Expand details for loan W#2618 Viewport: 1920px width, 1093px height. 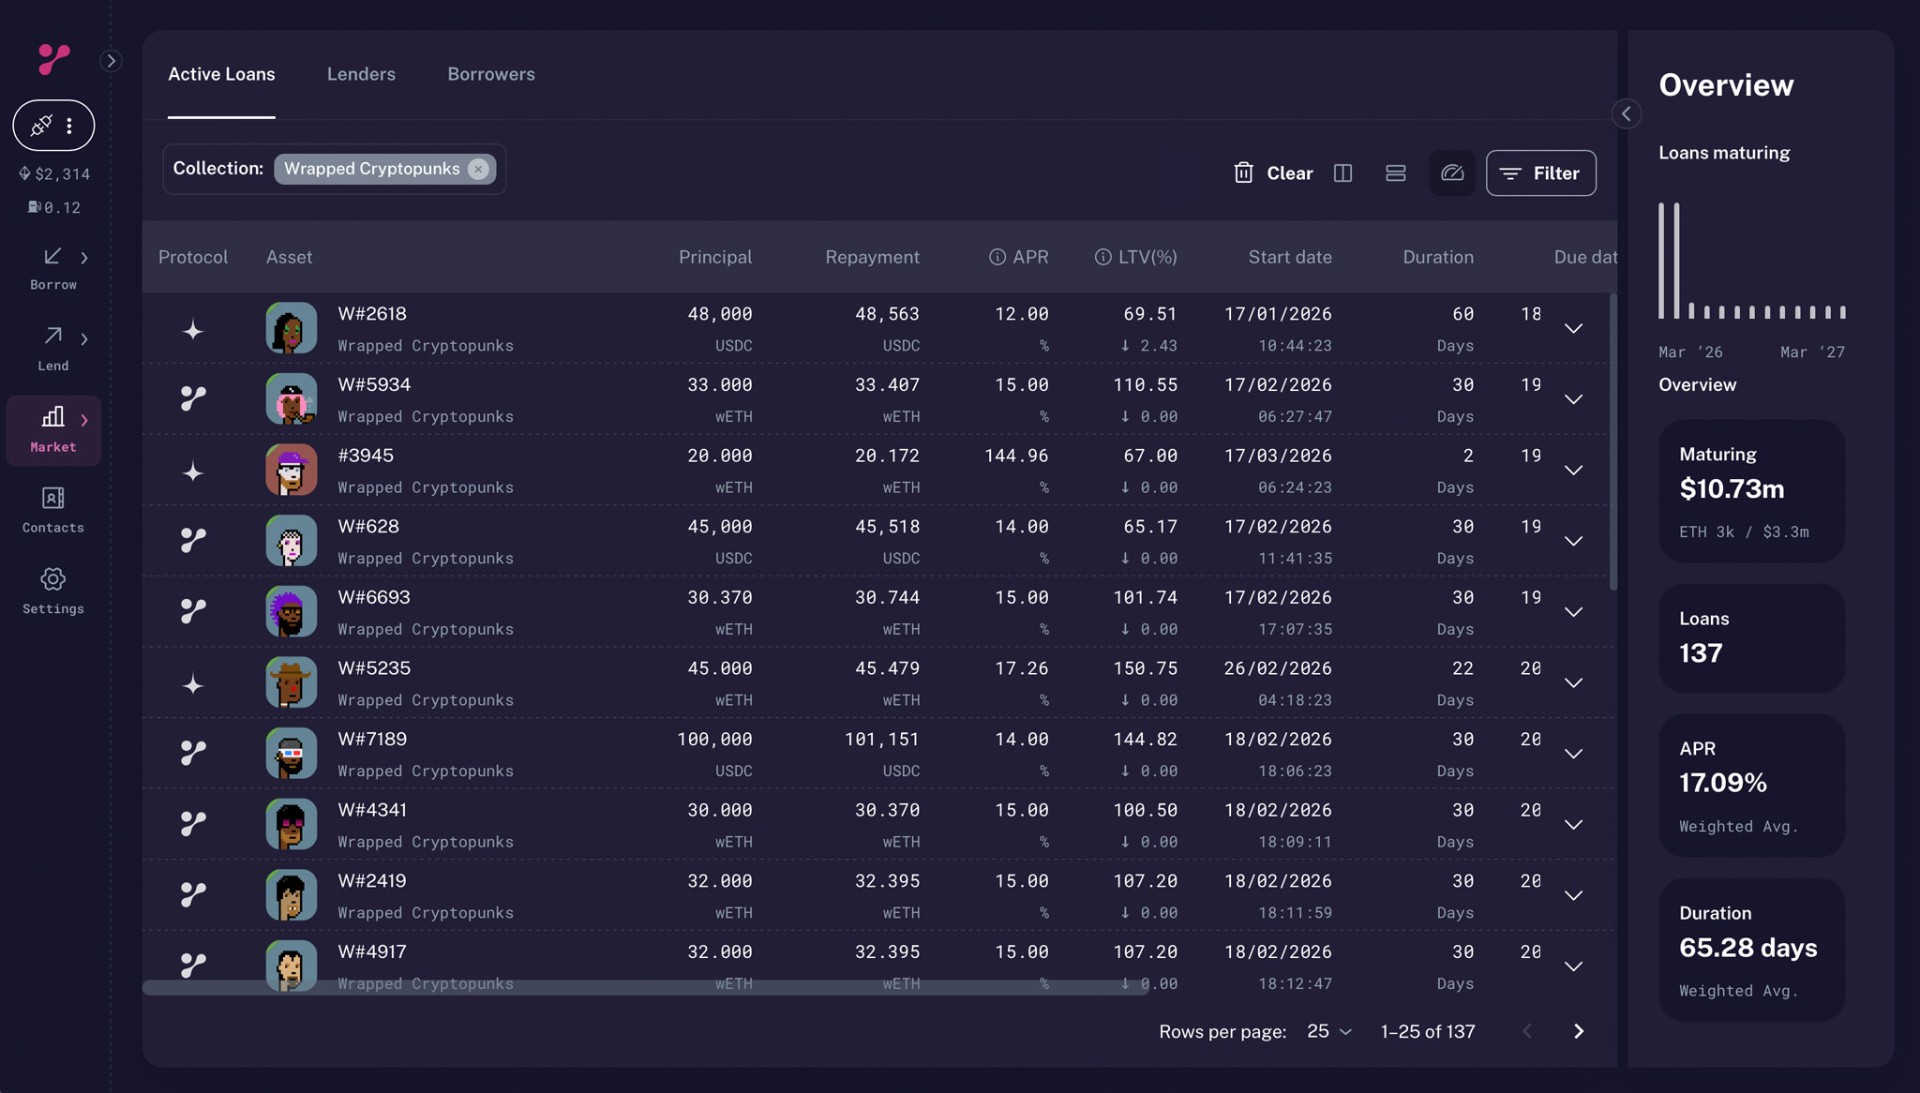point(1573,328)
